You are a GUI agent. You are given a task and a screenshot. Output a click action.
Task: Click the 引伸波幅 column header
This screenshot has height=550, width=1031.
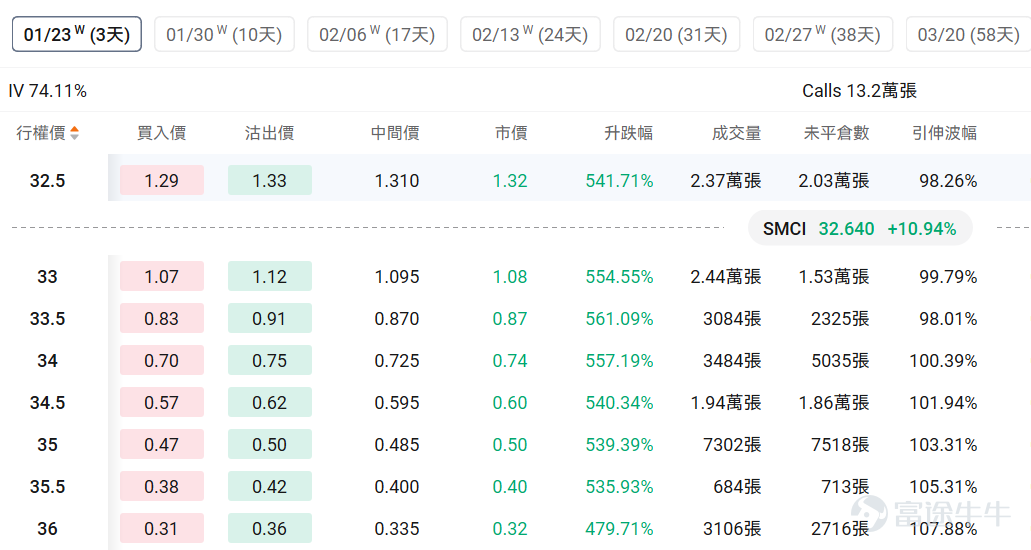[x=944, y=133]
